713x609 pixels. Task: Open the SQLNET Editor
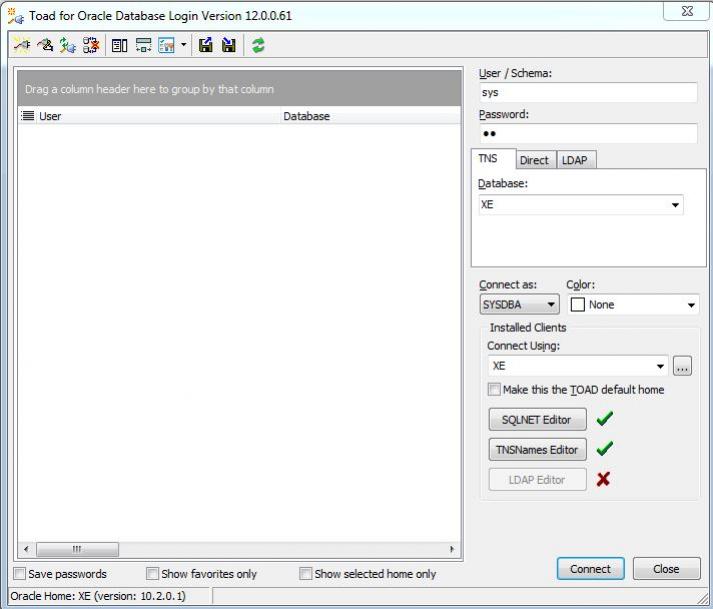(537, 419)
